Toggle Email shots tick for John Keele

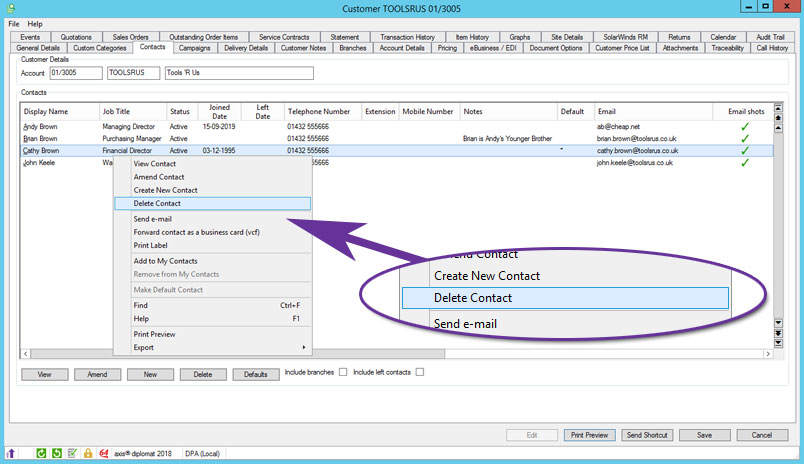pos(745,163)
